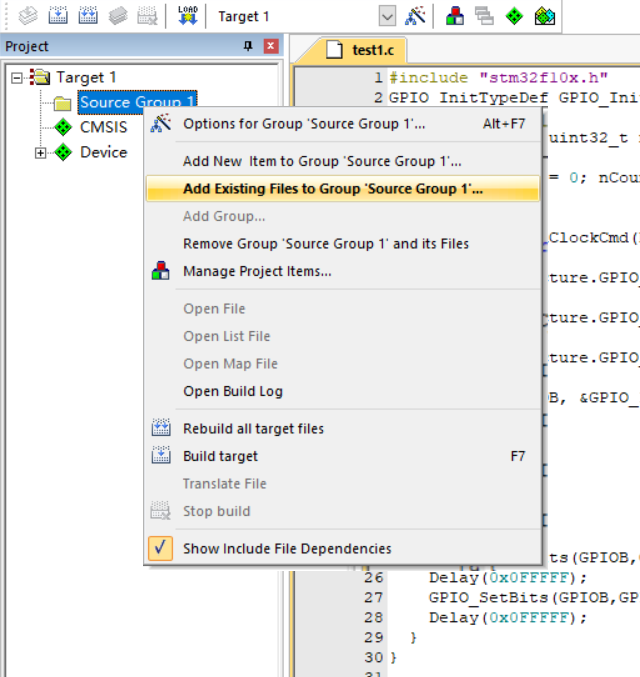The image size is (640, 677).
Task: Choose Add Existing Files to Group
Action: click(x=343, y=189)
